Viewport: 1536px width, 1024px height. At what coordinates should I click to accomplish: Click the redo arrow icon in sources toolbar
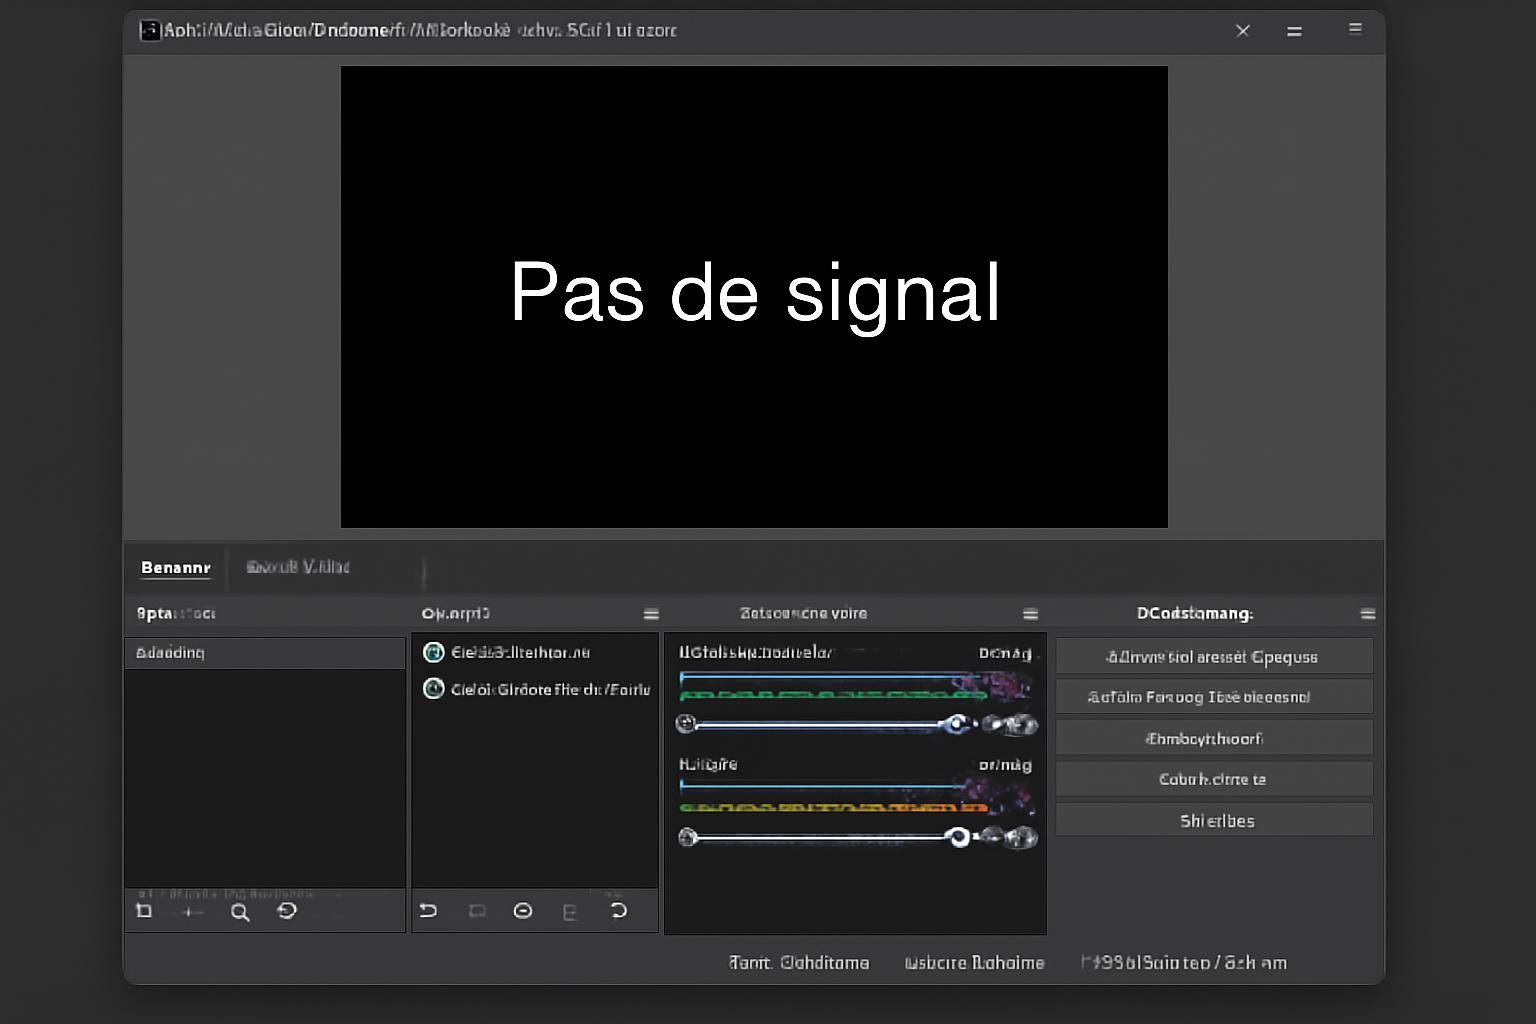click(619, 910)
